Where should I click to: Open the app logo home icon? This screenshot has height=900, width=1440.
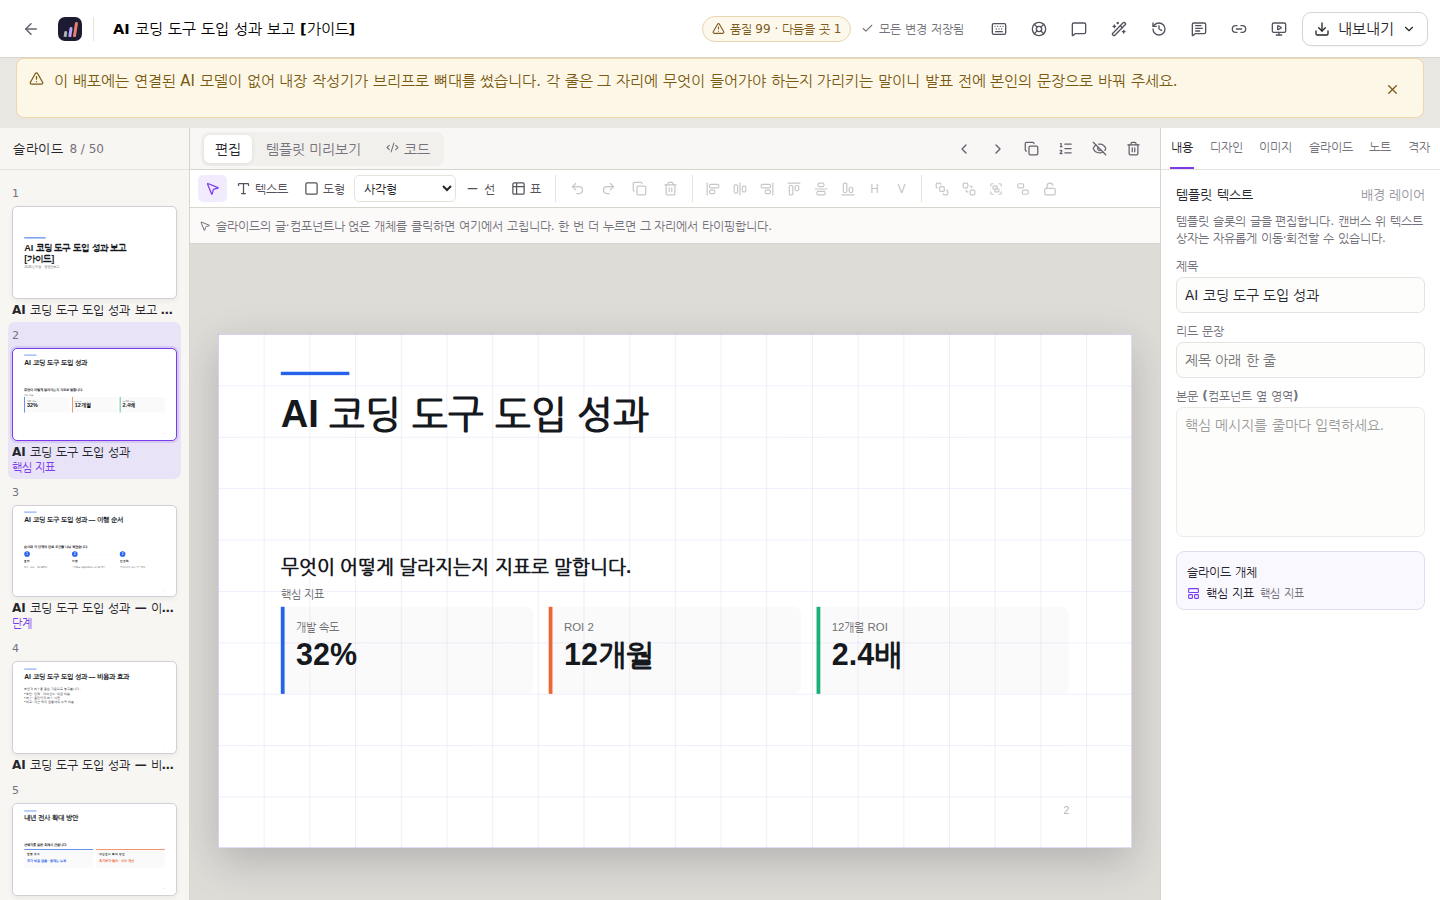[70, 29]
